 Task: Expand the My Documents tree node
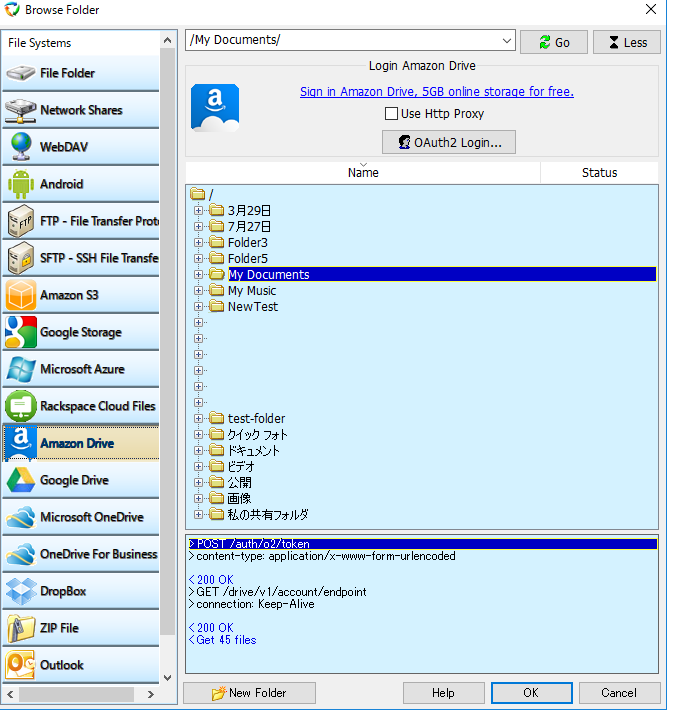pyautogui.click(x=198, y=275)
